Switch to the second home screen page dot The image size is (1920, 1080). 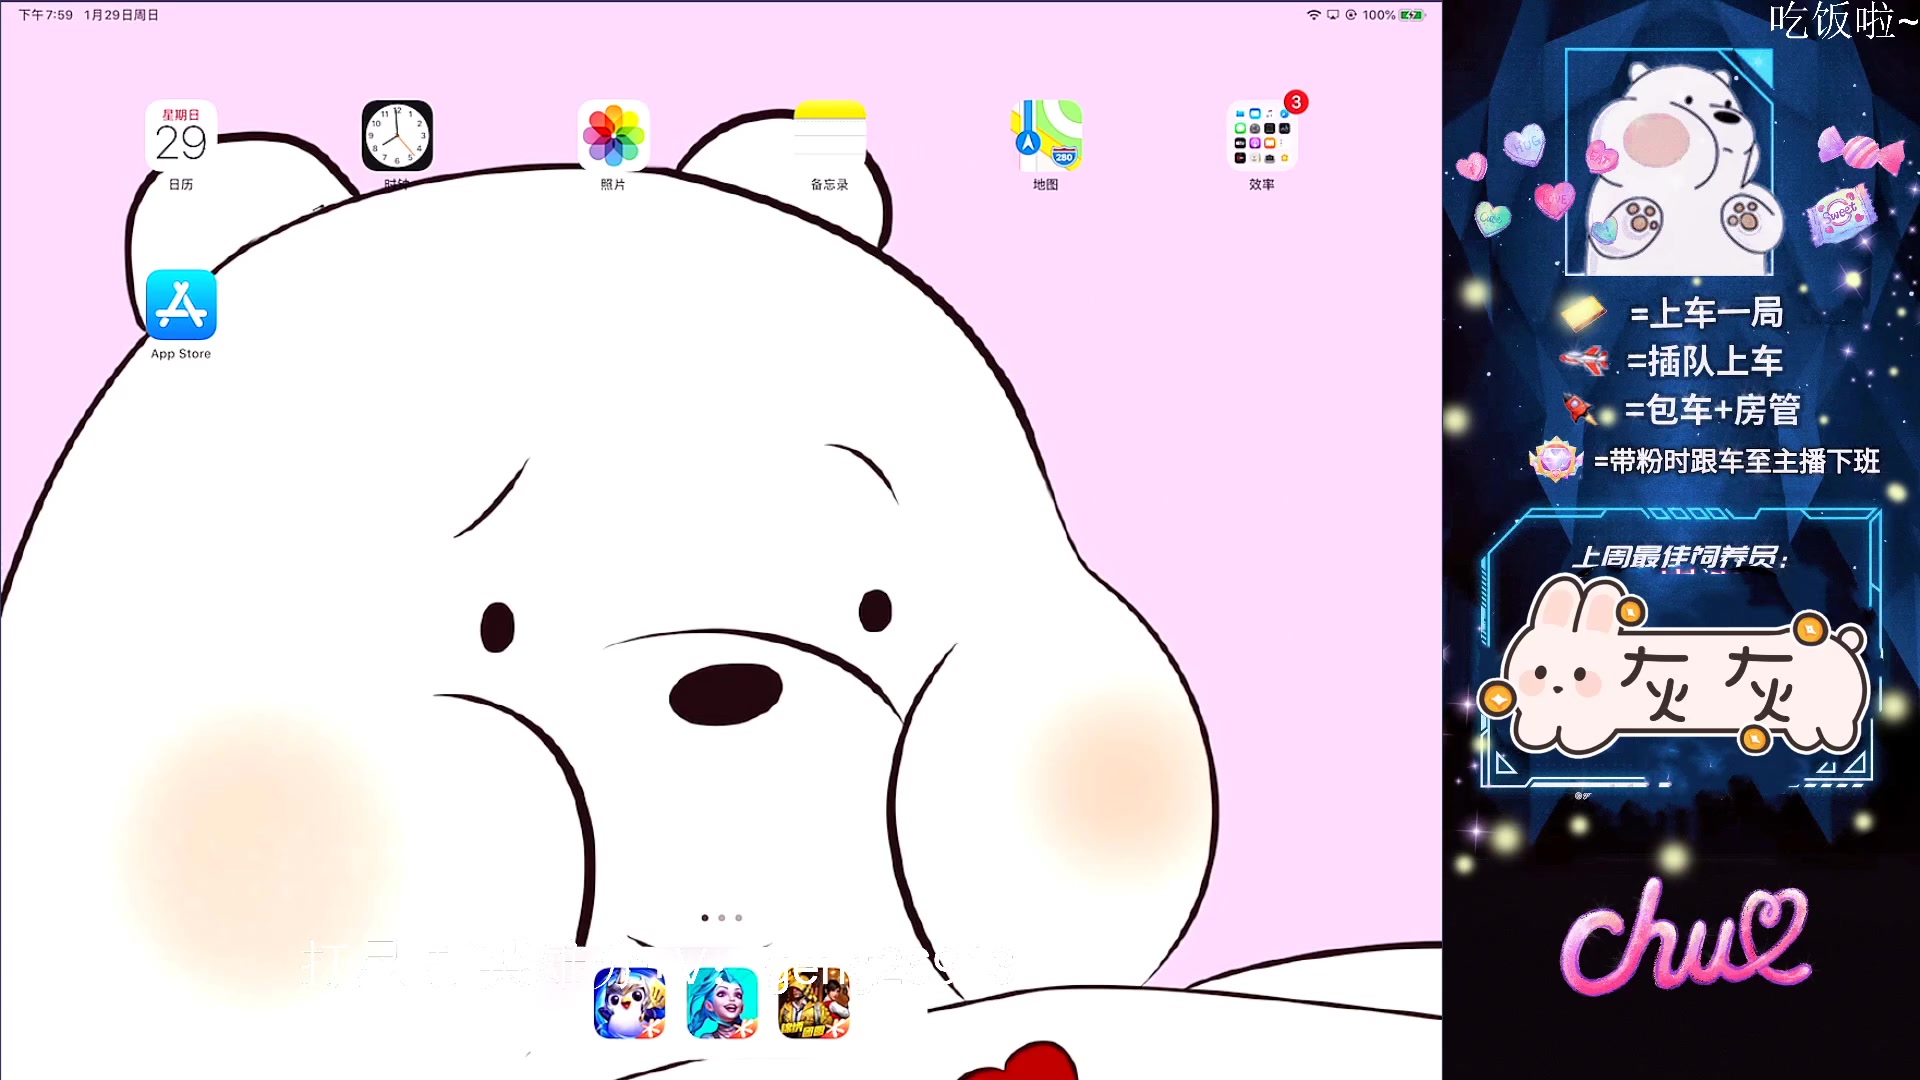(x=722, y=918)
